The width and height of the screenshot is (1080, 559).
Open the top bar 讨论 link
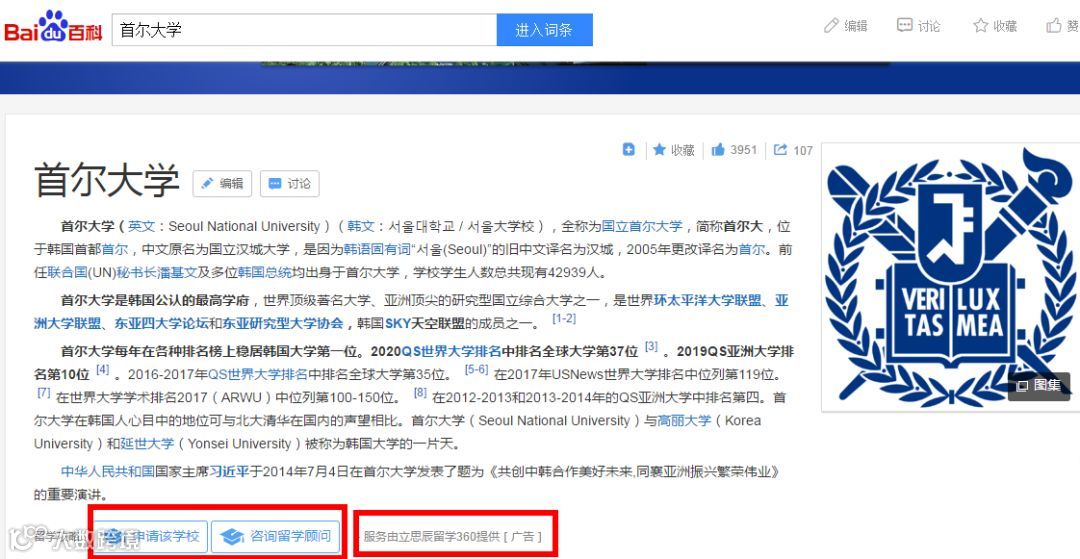[919, 26]
